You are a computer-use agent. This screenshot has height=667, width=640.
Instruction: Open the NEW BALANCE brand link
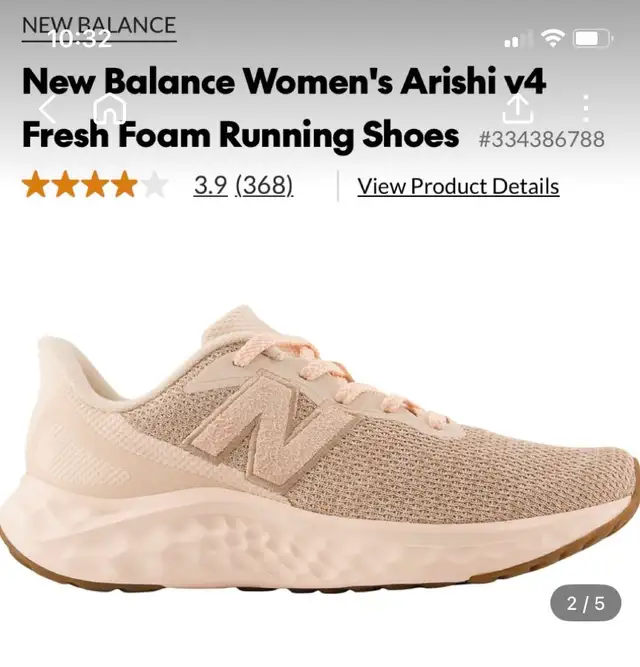99,26
